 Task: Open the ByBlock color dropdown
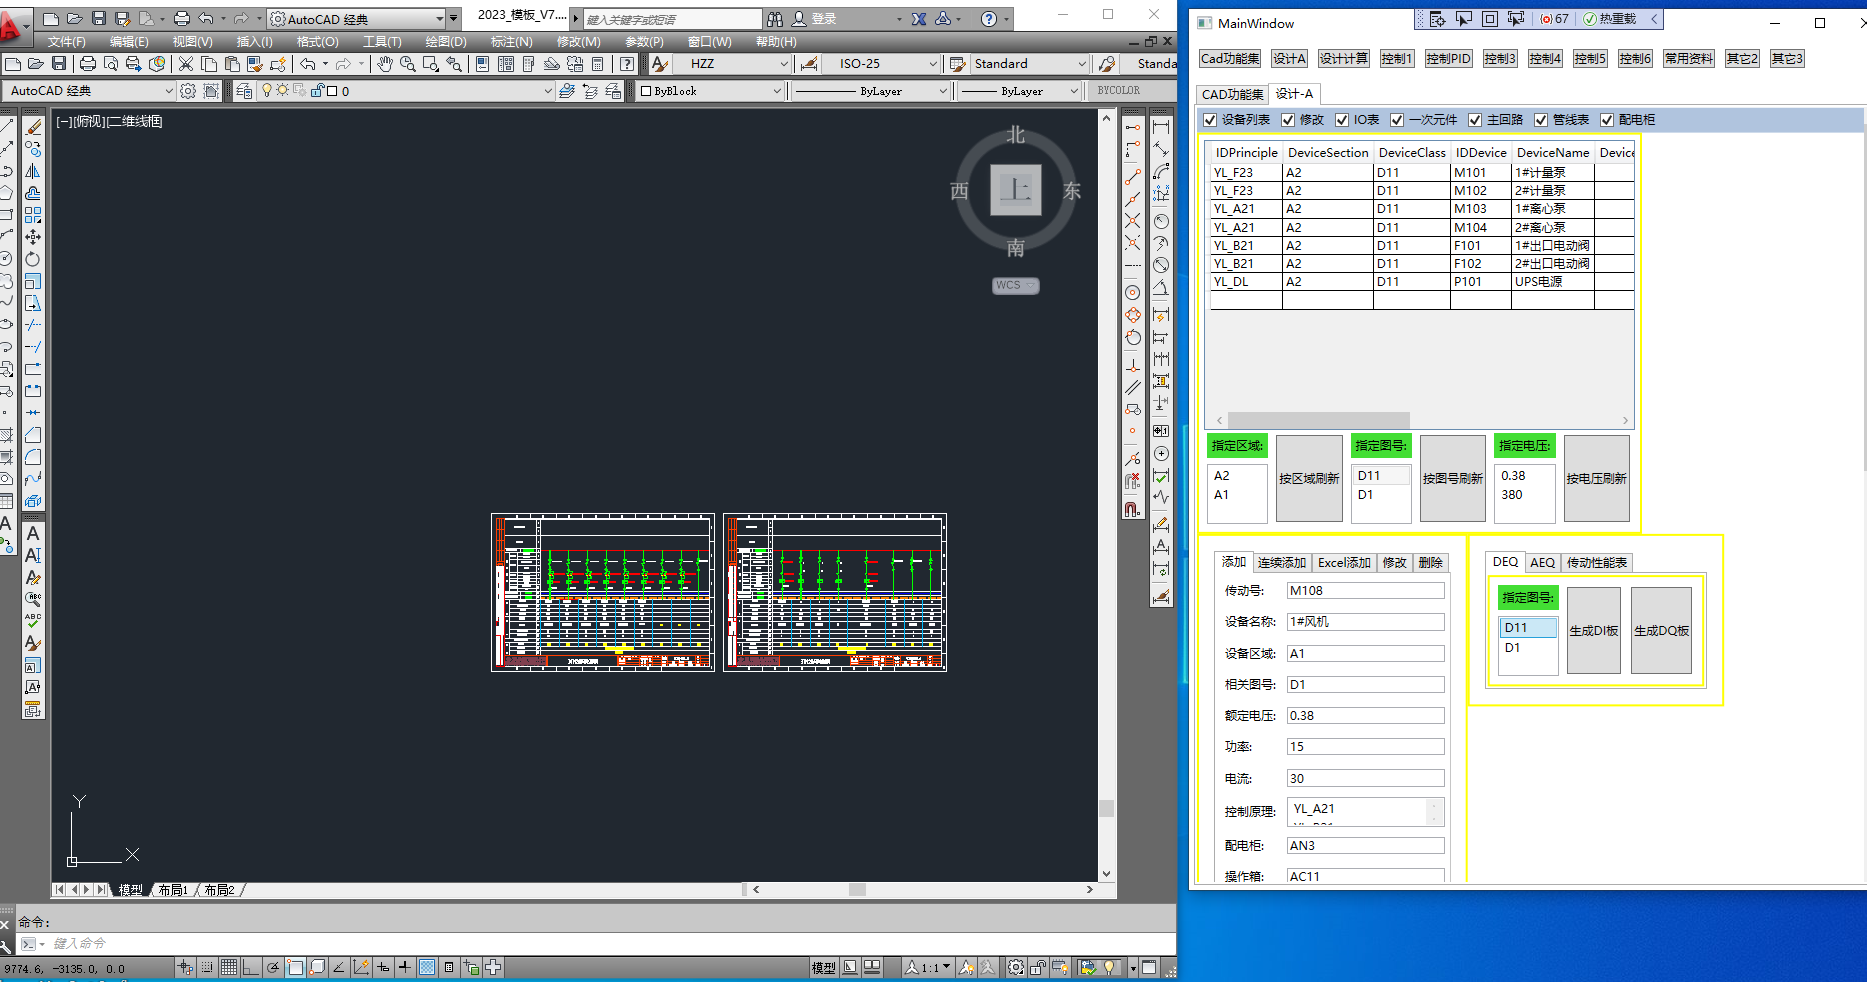tap(777, 91)
